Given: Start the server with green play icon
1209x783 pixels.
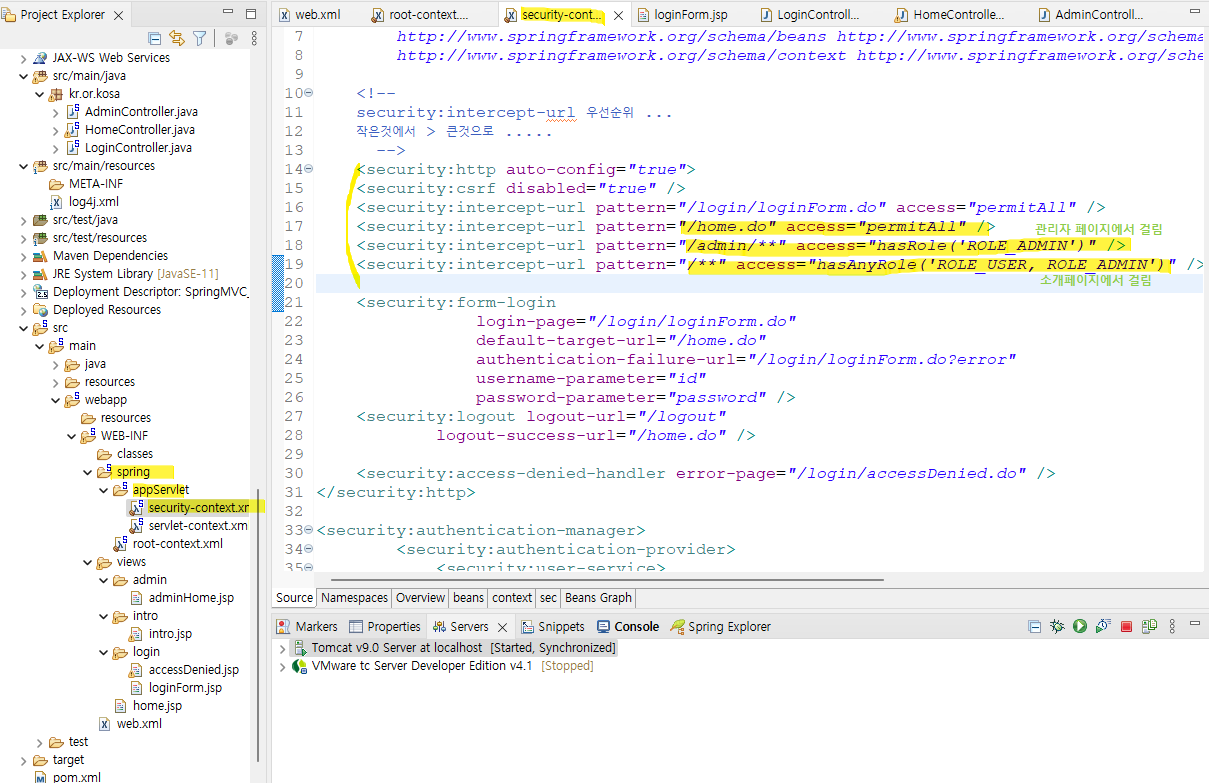Looking at the screenshot, I should coord(1080,626).
